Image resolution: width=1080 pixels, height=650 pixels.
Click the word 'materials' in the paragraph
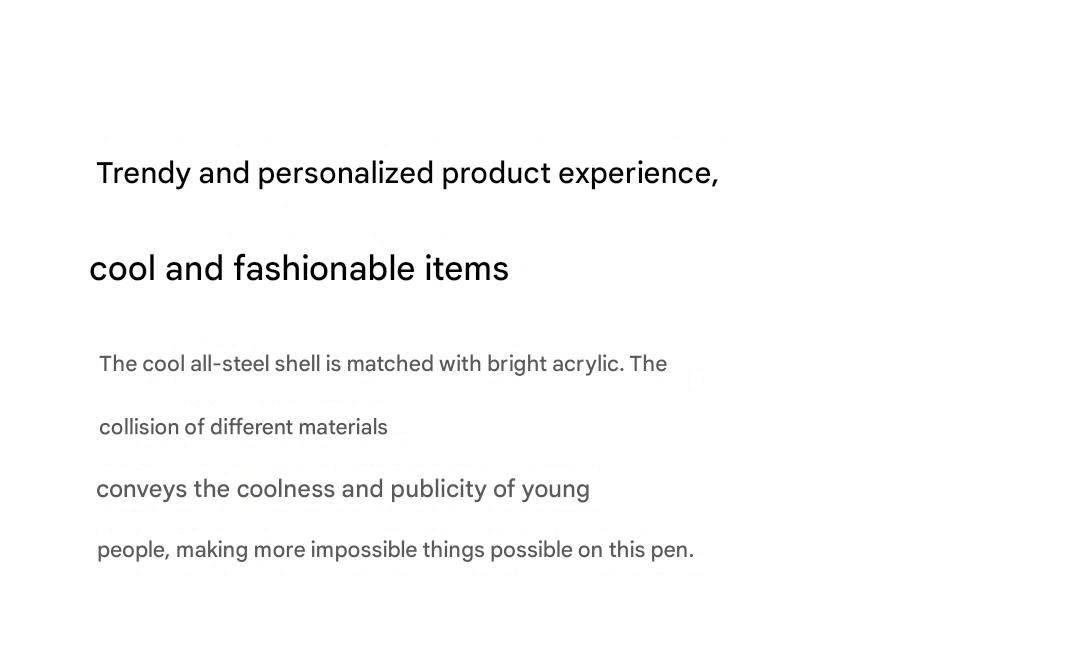tap(343, 427)
